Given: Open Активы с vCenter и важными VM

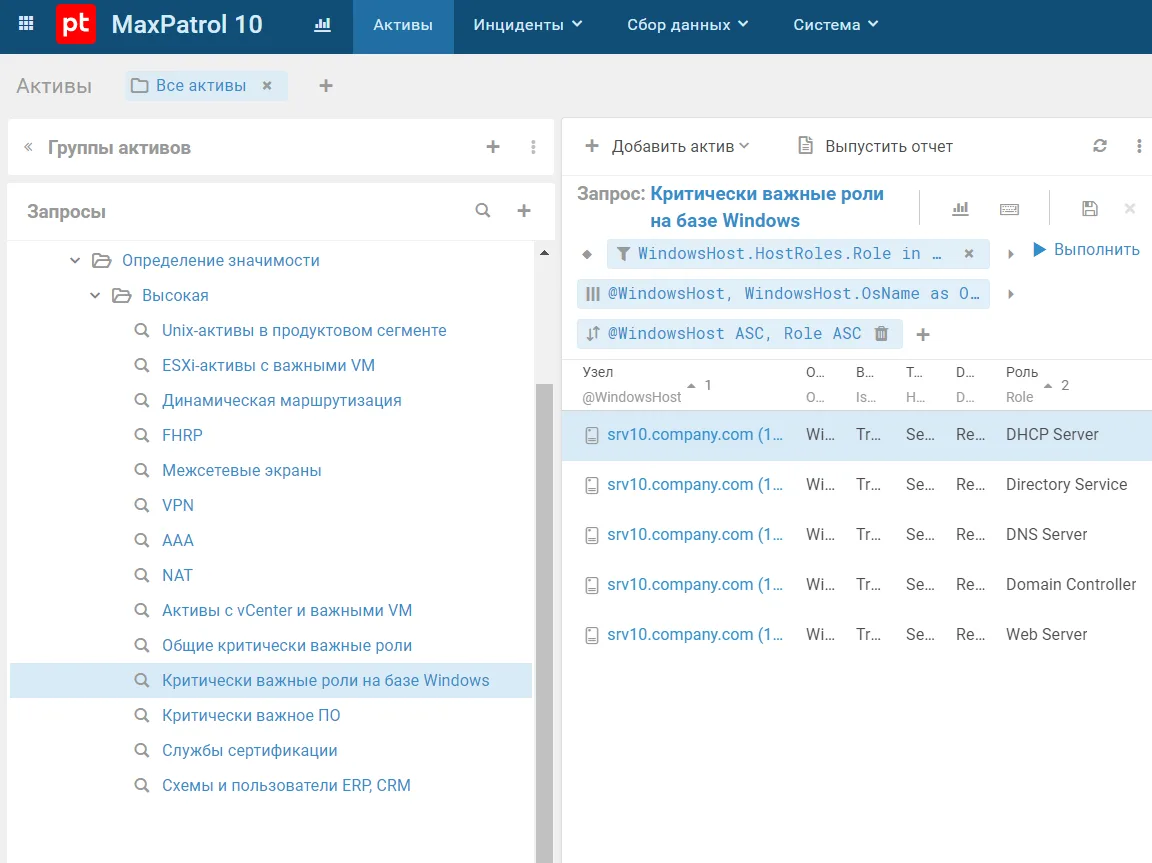Looking at the screenshot, I should pyautogui.click(x=287, y=610).
